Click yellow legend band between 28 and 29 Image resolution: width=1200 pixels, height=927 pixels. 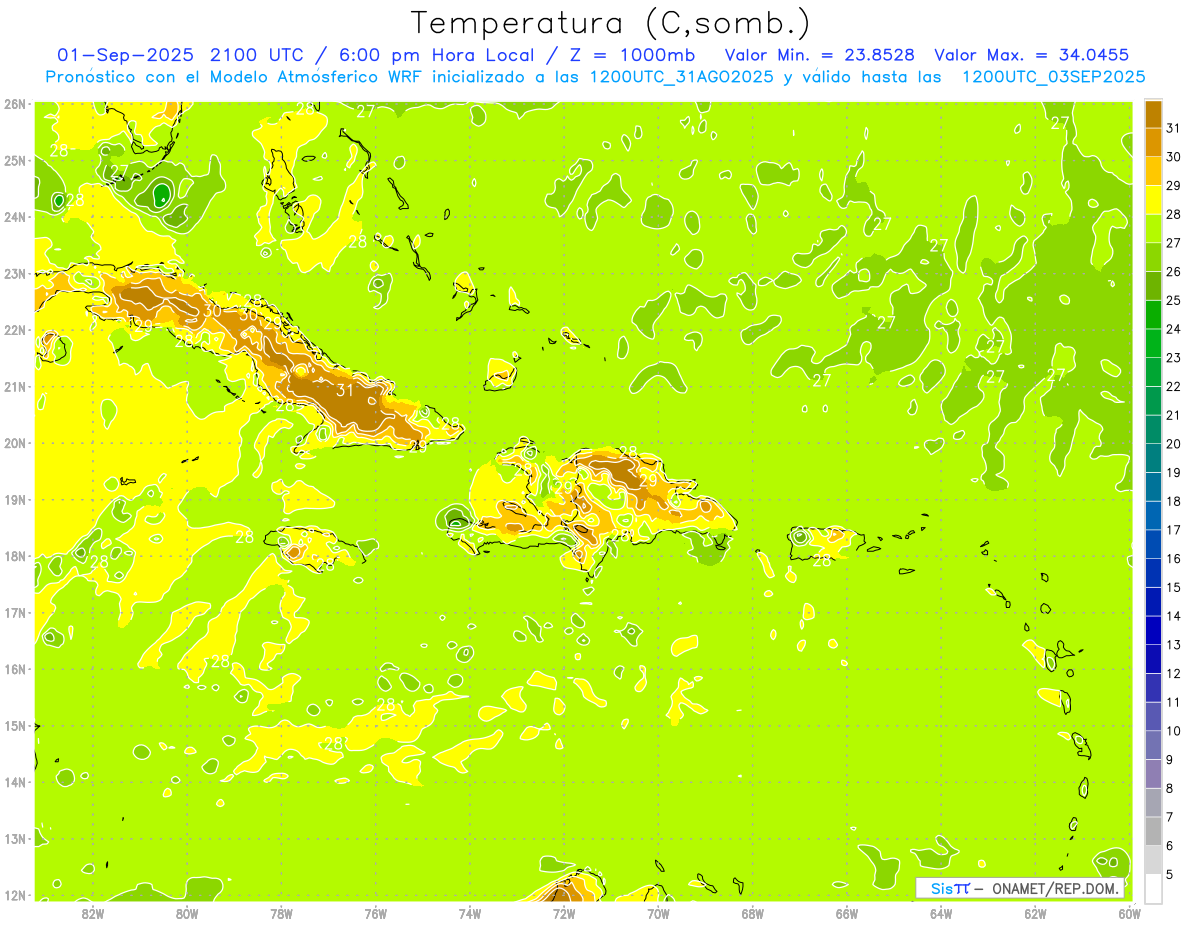pos(1153,200)
